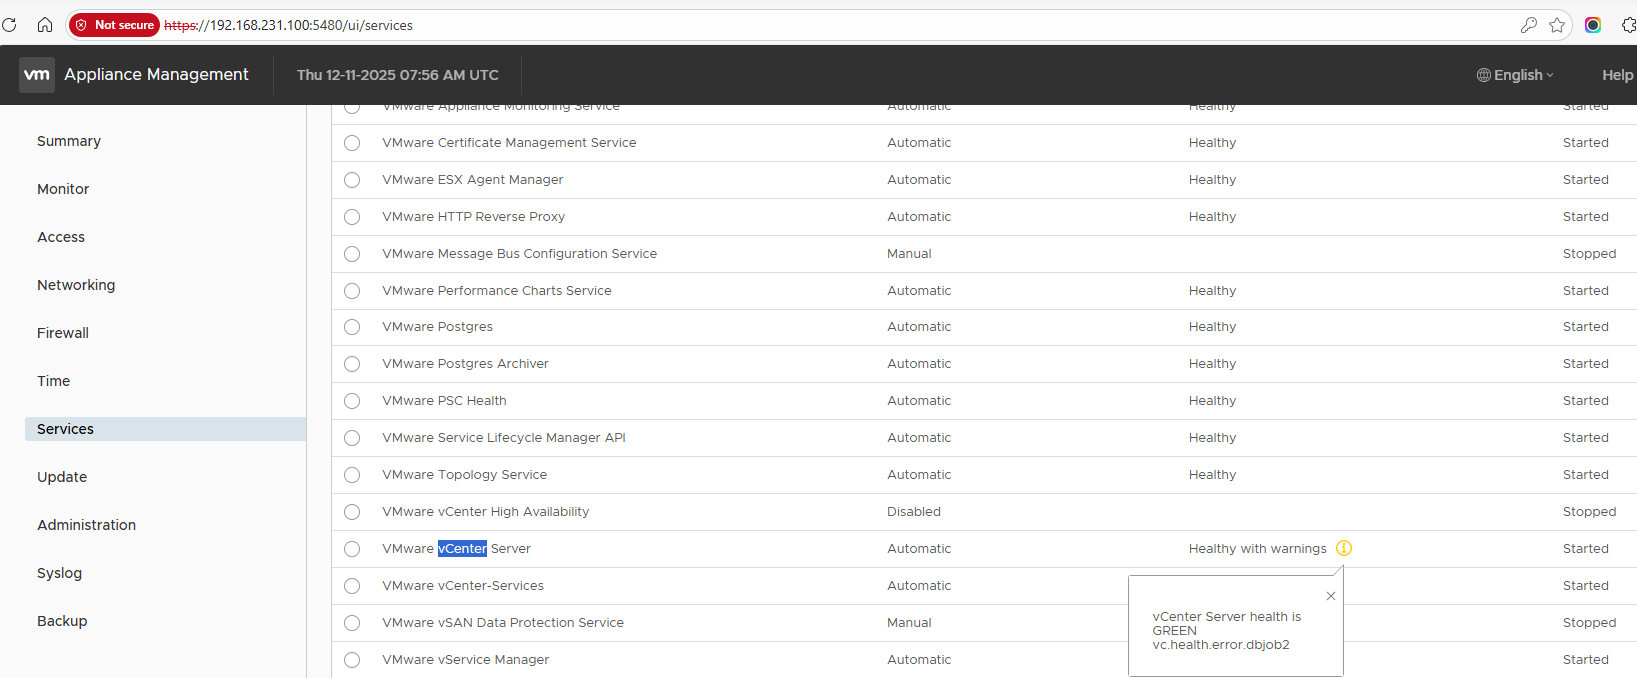Open the Firewall section
1637x678 pixels.
pyautogui.click(x=63, y=333)
